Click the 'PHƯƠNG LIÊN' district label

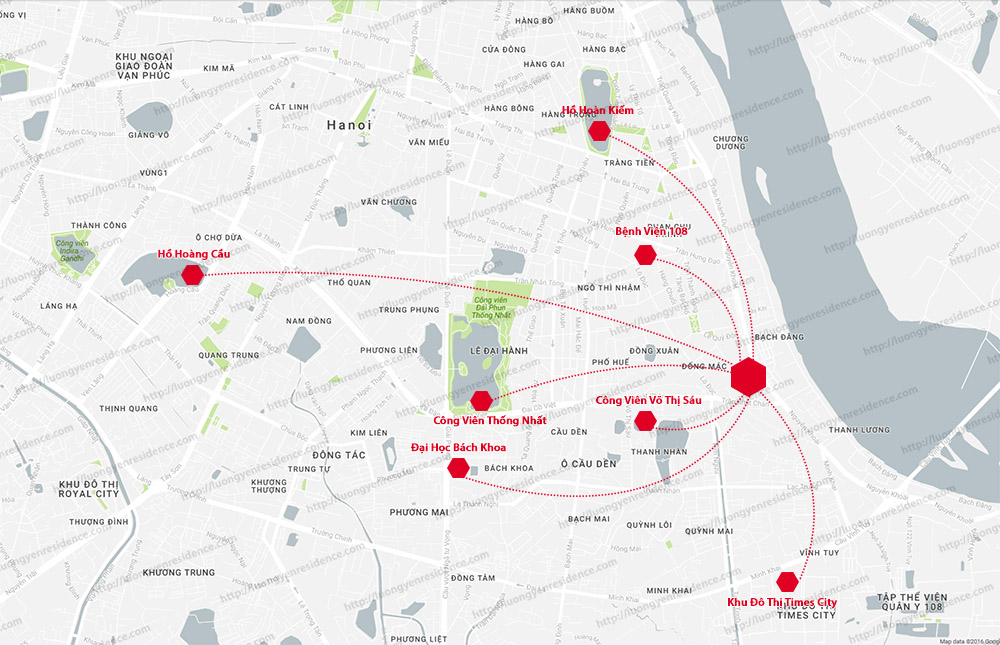pos(389,350)
